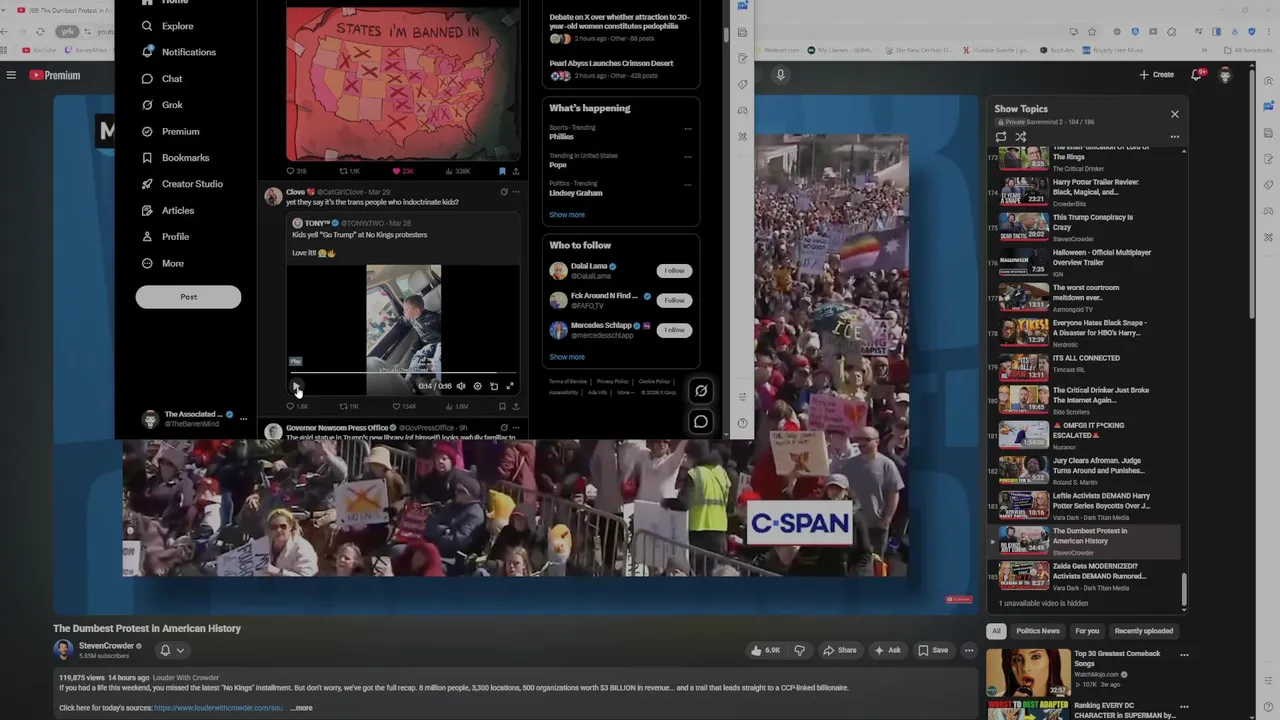Close the Show Topics playlist panel
Viewport: 1280px width, 720px height.
[1175, 114]
